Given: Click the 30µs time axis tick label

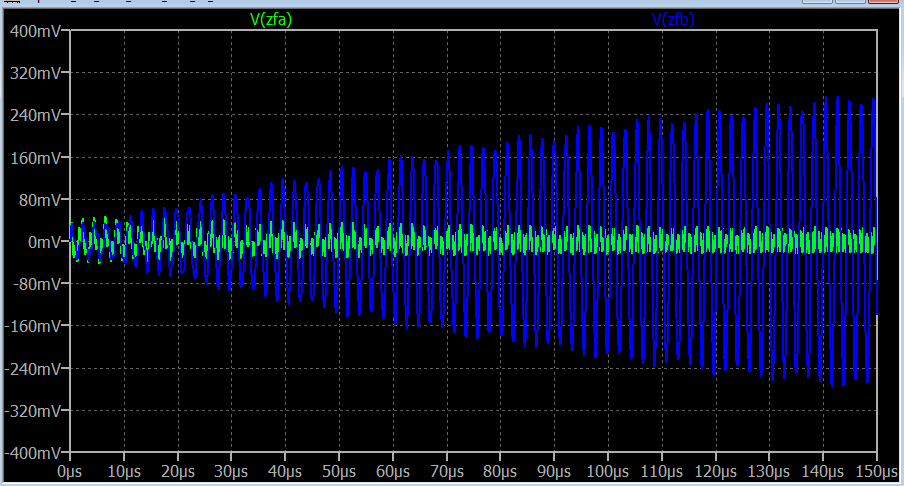Looking at the screenshot, I should tap(231, 470).
